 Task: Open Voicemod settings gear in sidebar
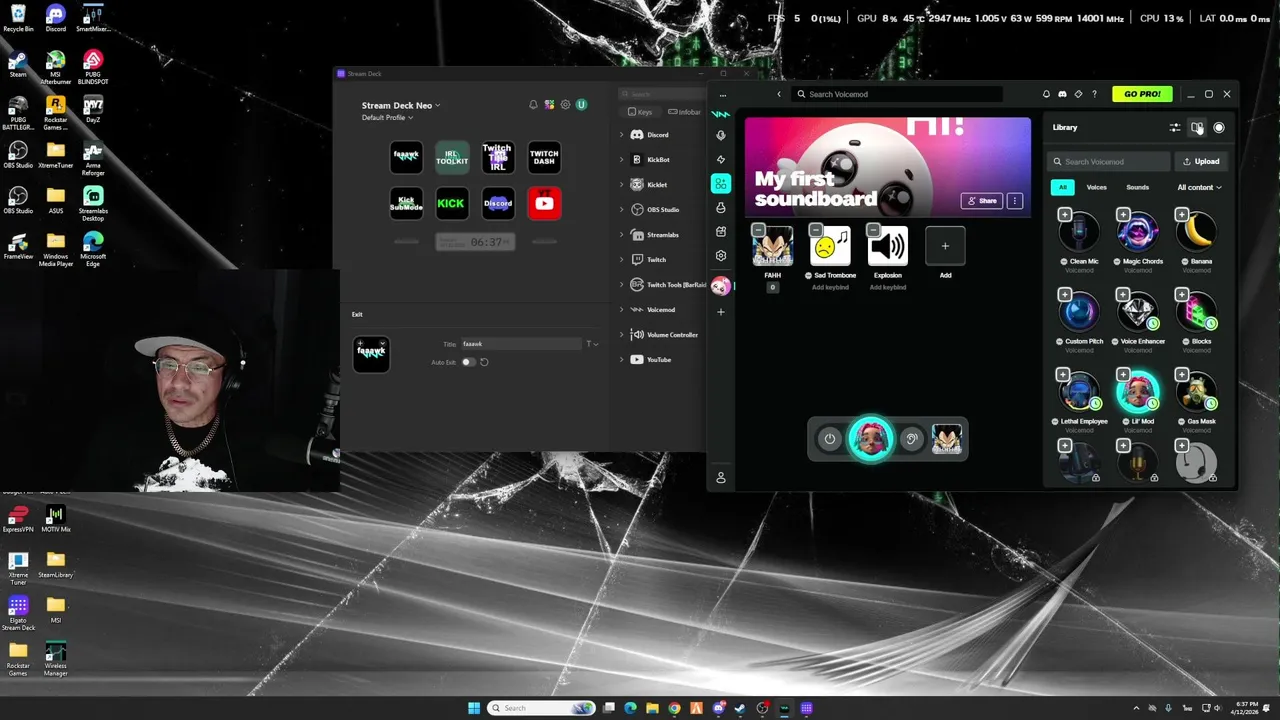tap(720, 255)
